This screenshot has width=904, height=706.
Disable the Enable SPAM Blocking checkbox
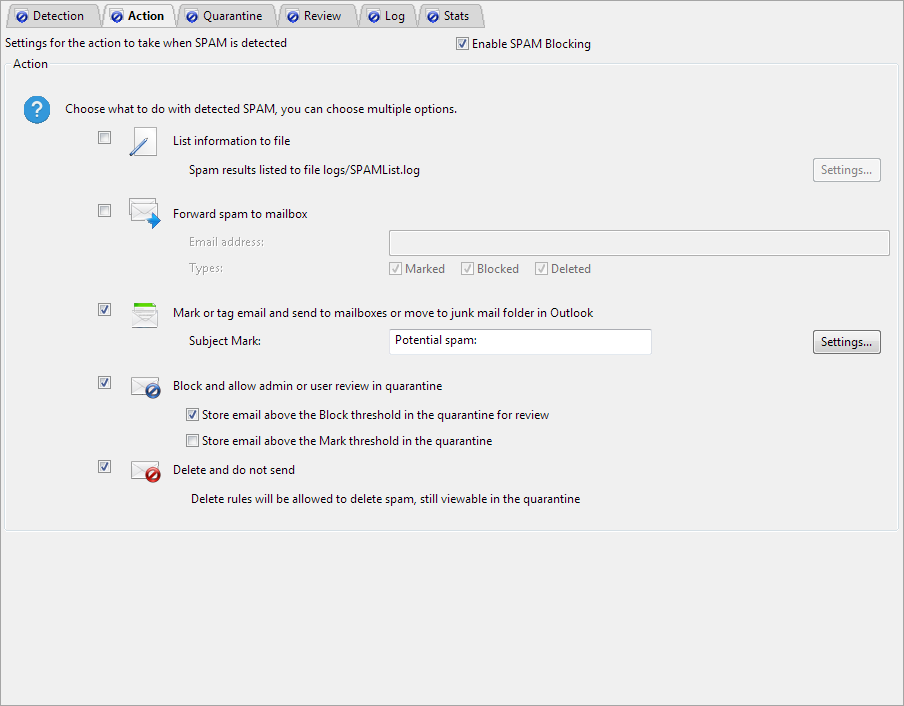(x=462, y=44)
